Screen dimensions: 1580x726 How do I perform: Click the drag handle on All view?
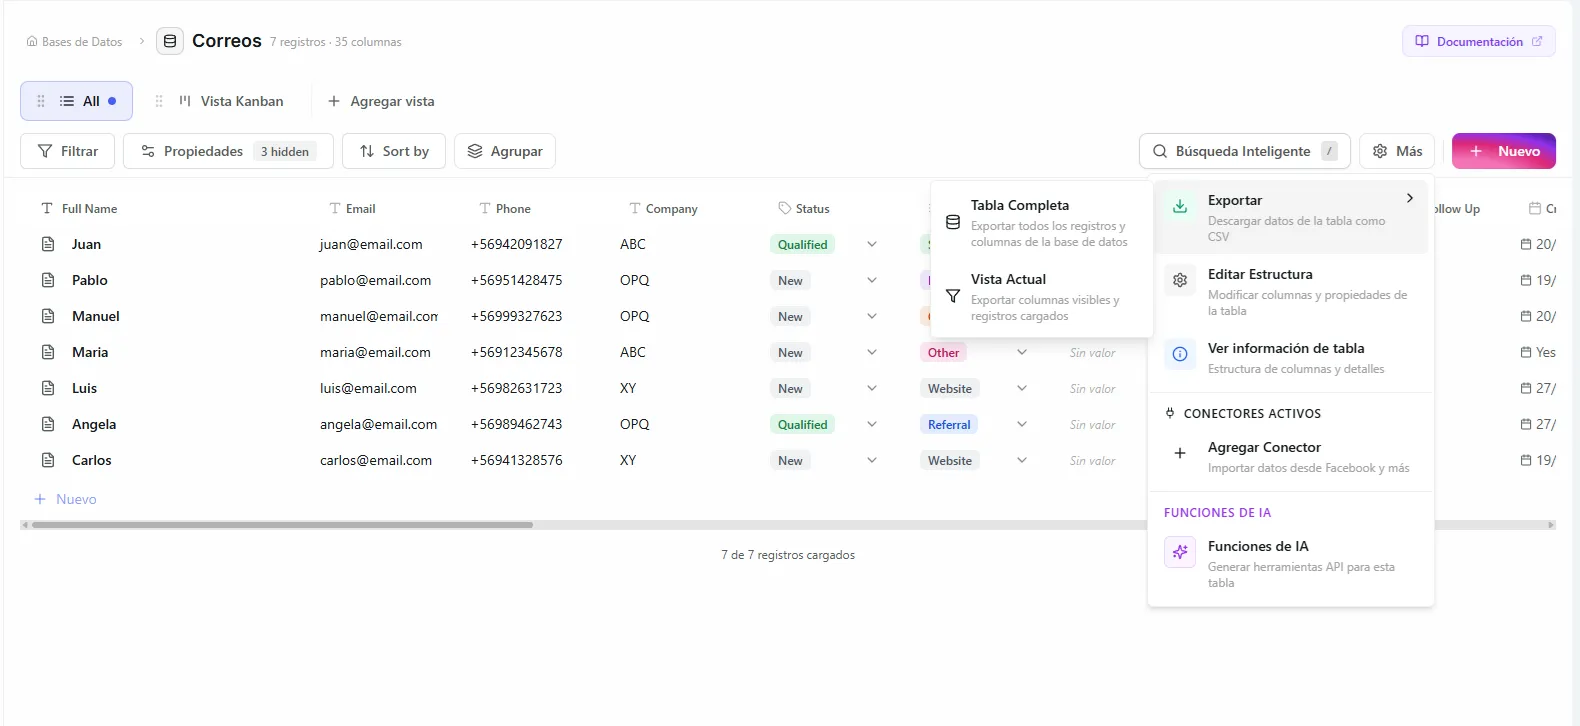(41, 101)
